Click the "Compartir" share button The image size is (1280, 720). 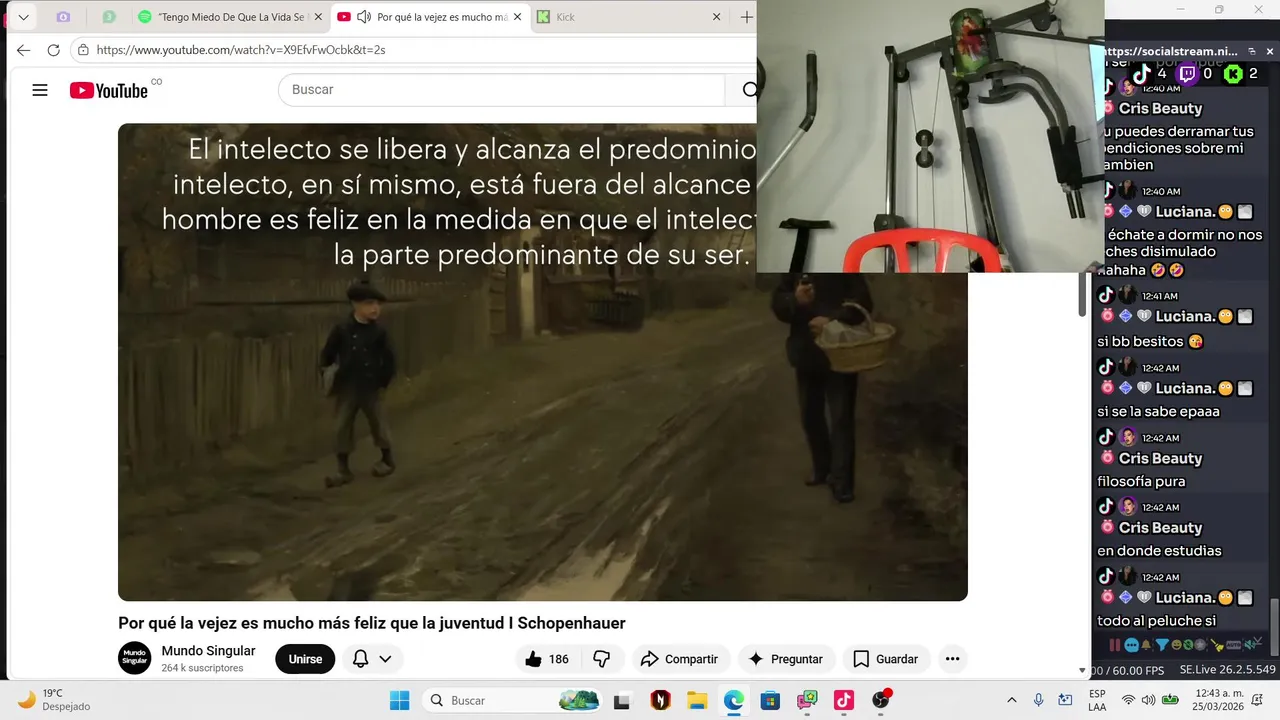pos(680,659)
